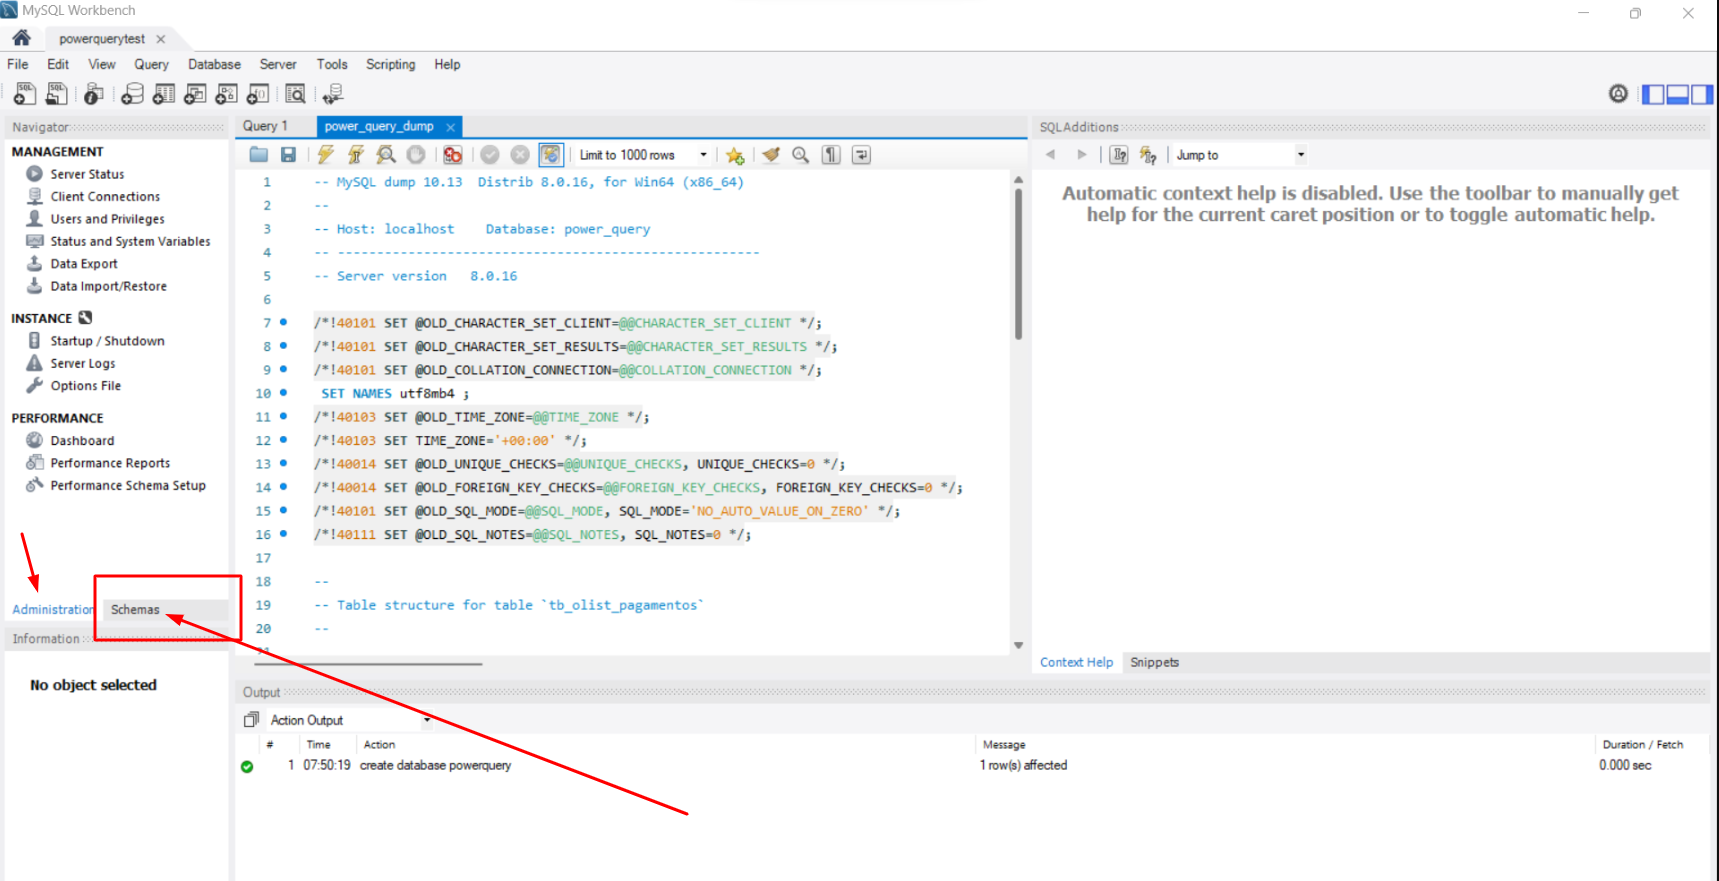Screen dimensions: 1719x881
Task: Open Server Logs
Action: pos(82,364)
